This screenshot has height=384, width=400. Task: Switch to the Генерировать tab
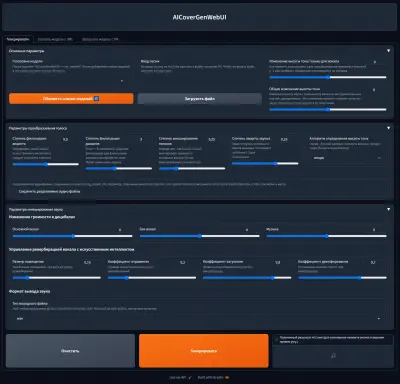(x=18, y=39)
